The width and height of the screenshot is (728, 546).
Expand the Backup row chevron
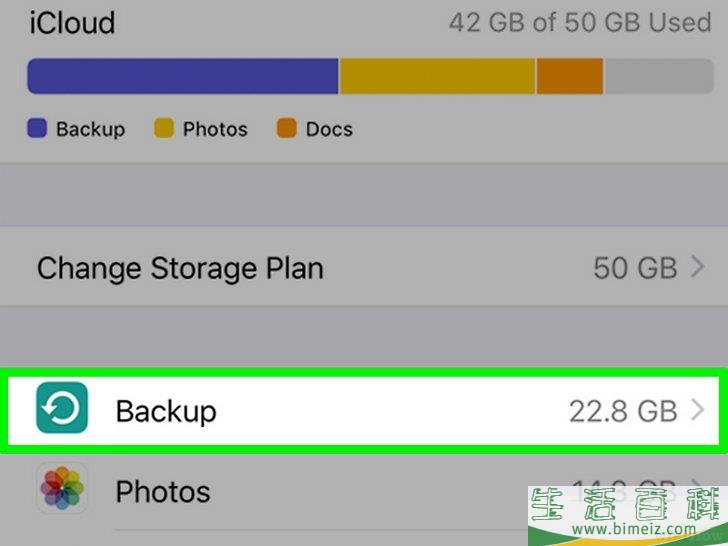click(x=698, y=410)
